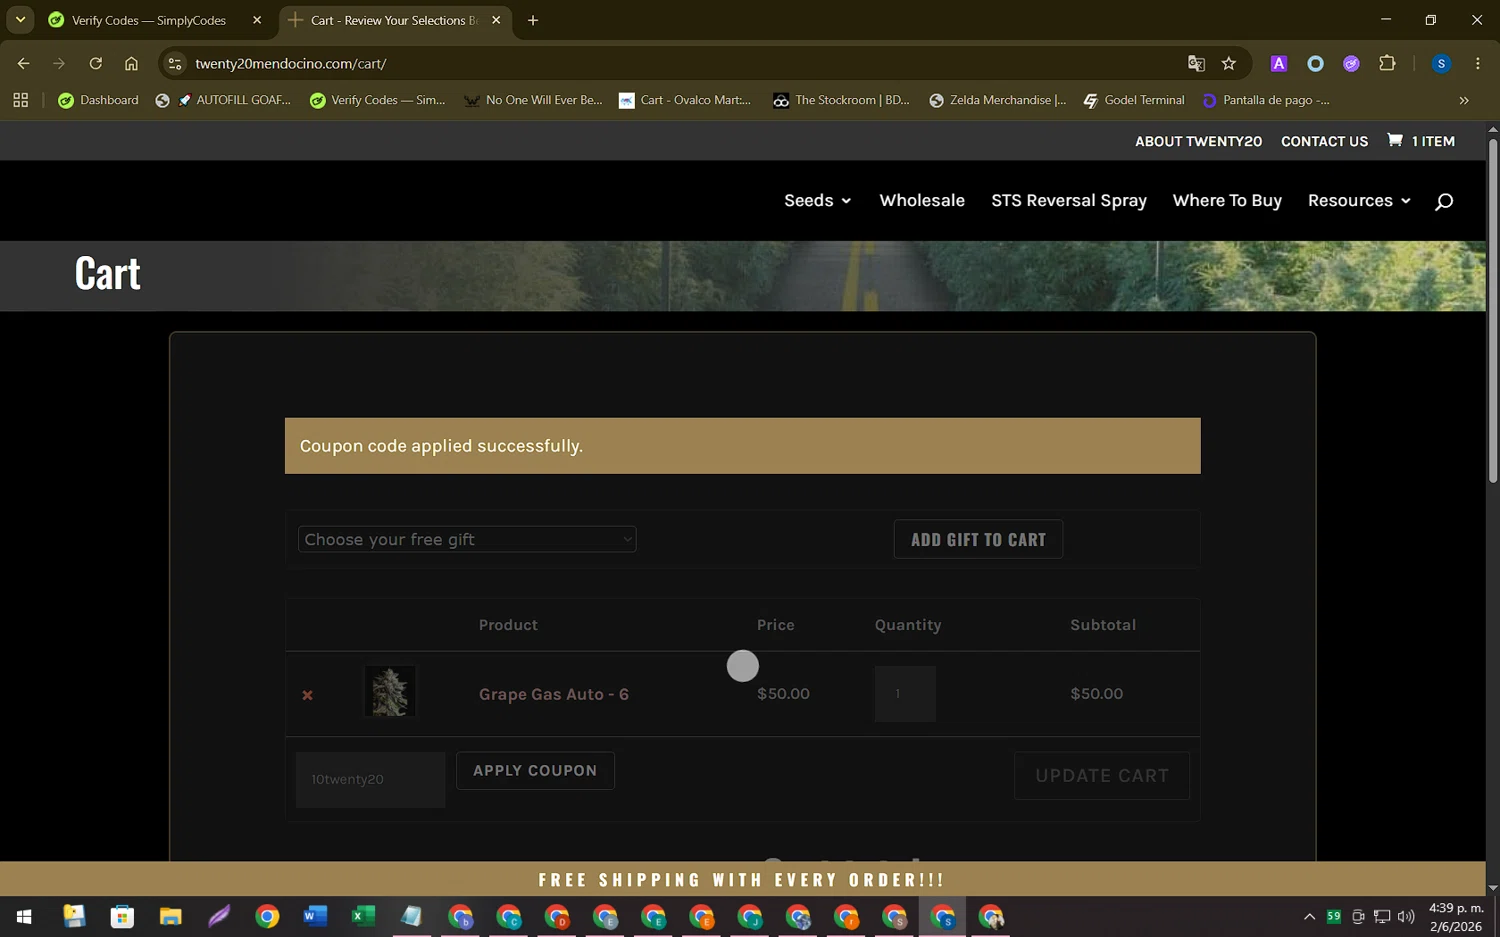Open the Pantalla de pago bookmark

tap(1266, 100)
